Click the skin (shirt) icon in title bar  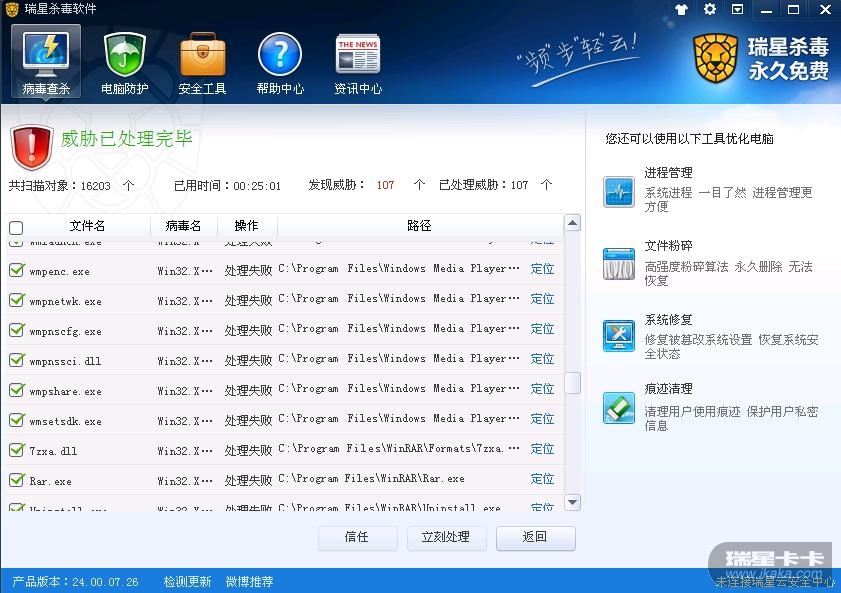click(x=681, y=10)
